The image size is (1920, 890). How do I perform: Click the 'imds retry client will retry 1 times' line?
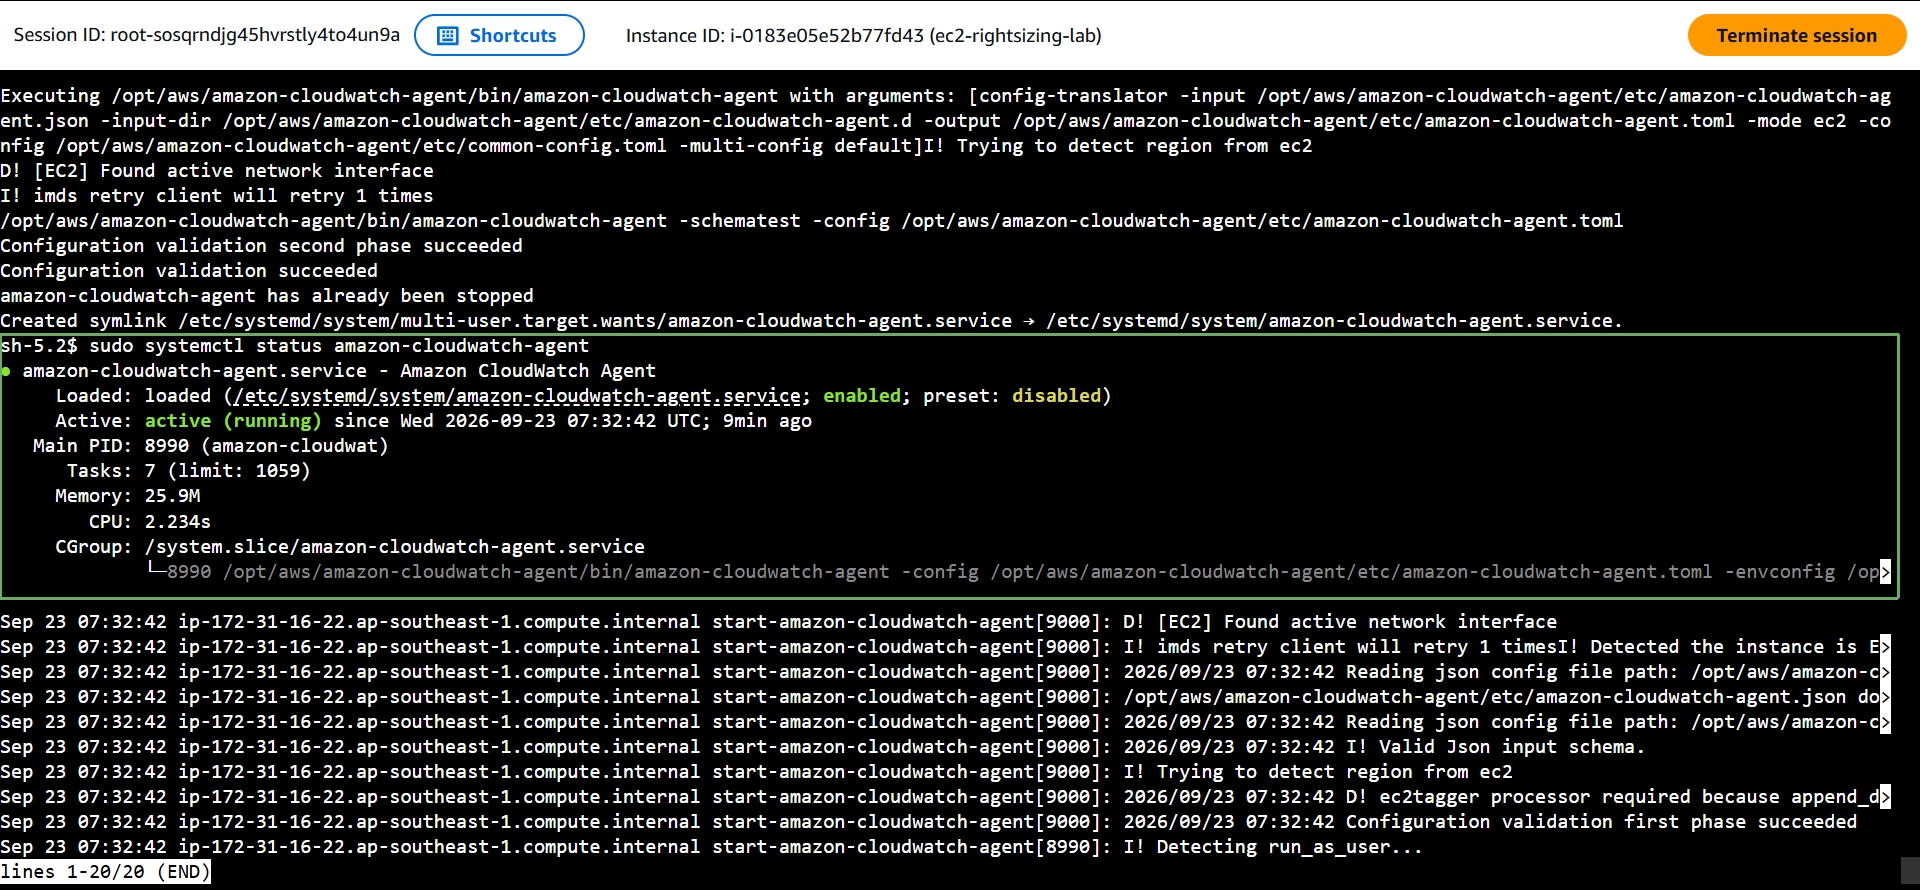[217, 196]
